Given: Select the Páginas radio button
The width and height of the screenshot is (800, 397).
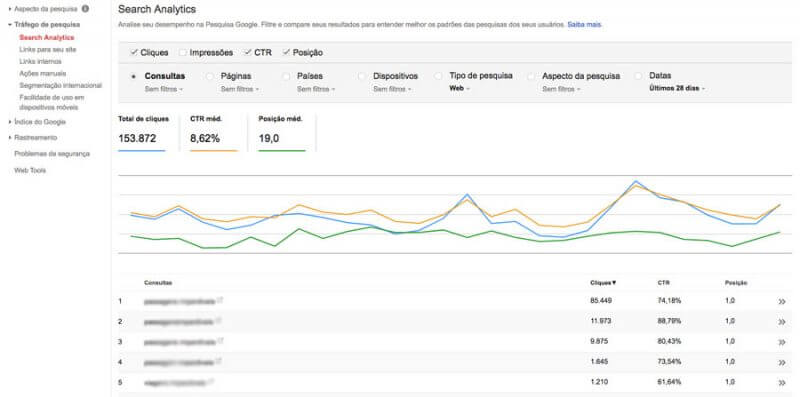Looking at the screenshot, I should tap(210, 77).
